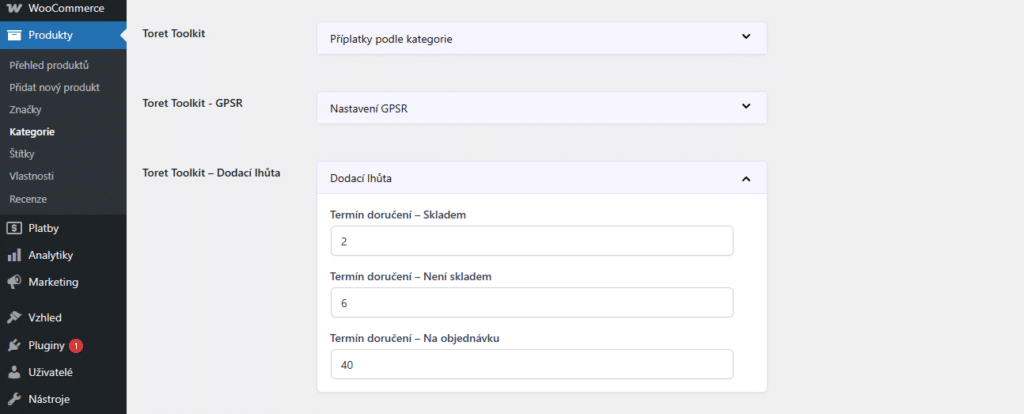Viewport: 1024px width, 414px height.
Task: Click the Toret Toolkit row label
Action: click(174, 33)
